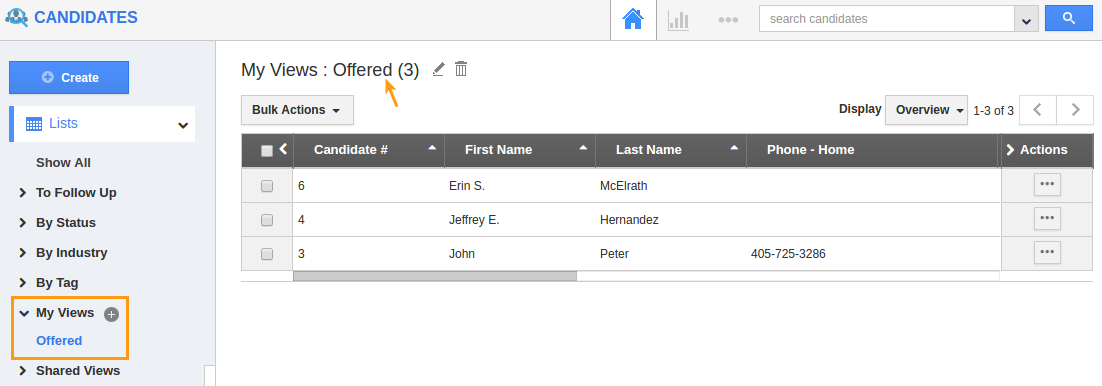
Task: Open the more options dots in header
Action: tap(728, 20)
